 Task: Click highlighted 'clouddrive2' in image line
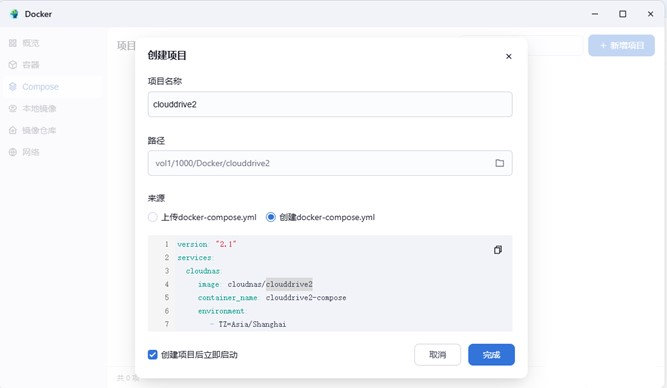pos(289,284)
